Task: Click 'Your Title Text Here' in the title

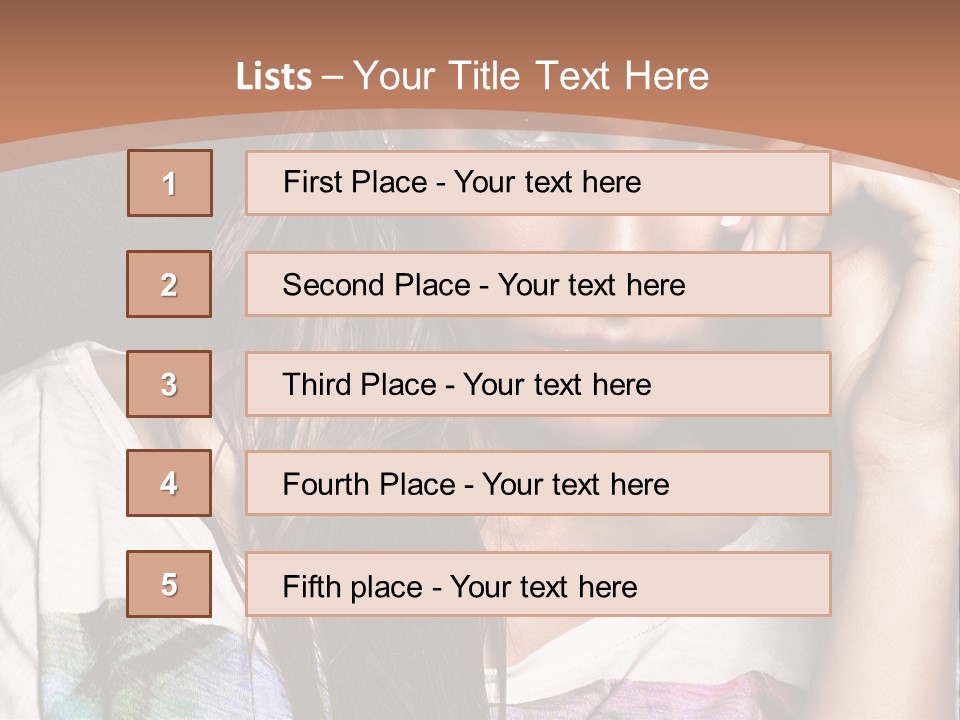Action: click(531, 76)
